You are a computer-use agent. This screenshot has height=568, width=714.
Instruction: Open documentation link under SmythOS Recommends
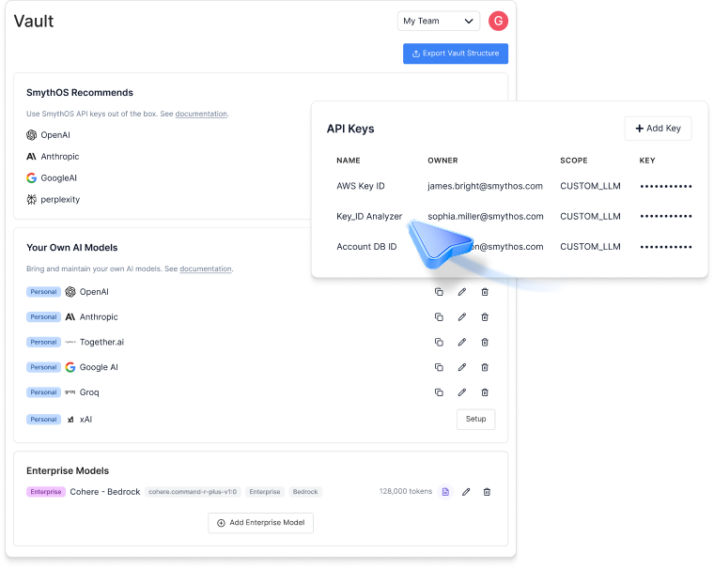[201, 114]
